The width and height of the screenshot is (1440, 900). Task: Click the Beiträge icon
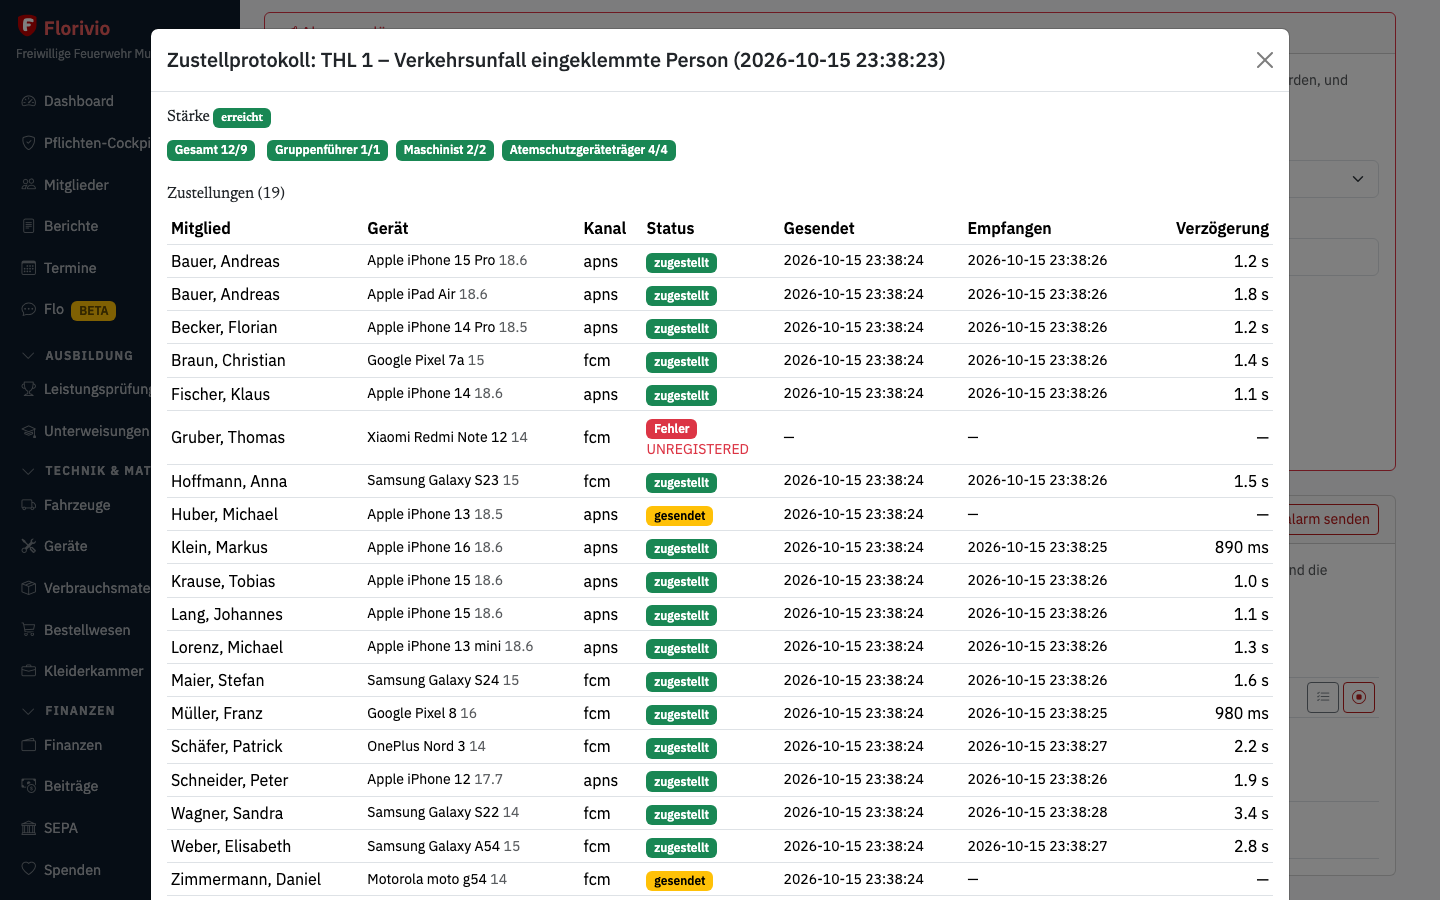tap(29, 786)
